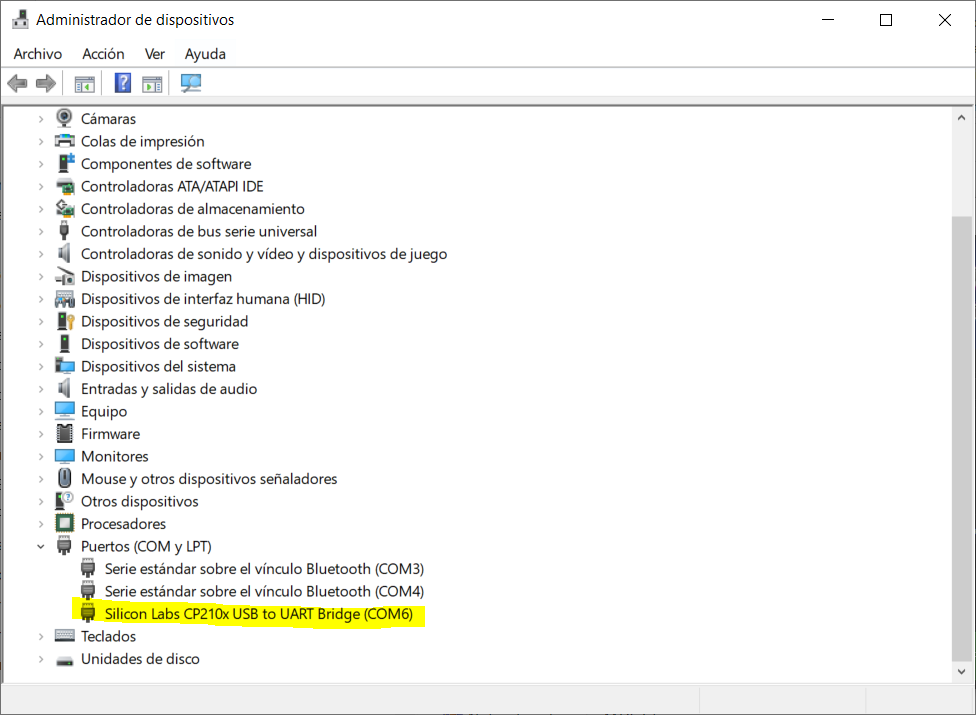
Task: Click the scan for hardware changes icon
Action: 191,83
